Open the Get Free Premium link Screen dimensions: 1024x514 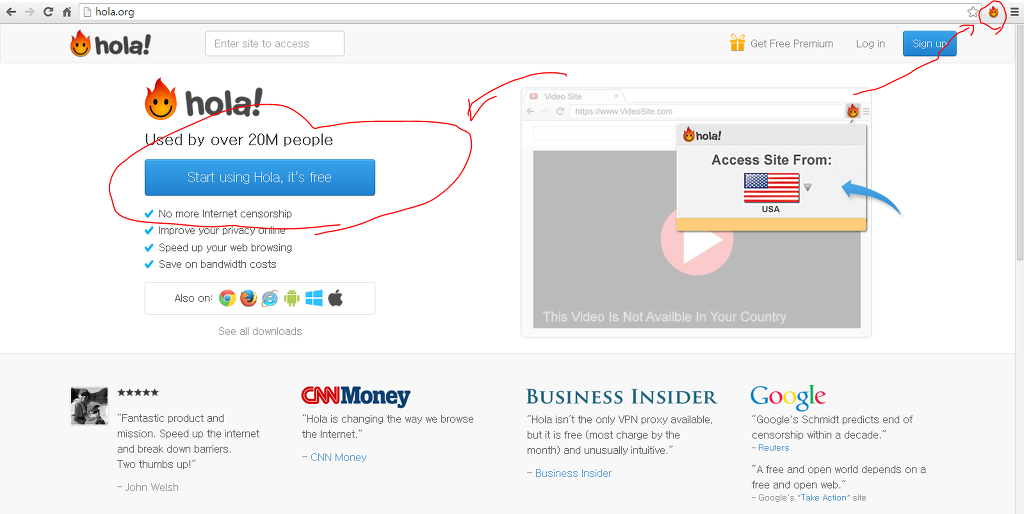click(x=792, y=44)
